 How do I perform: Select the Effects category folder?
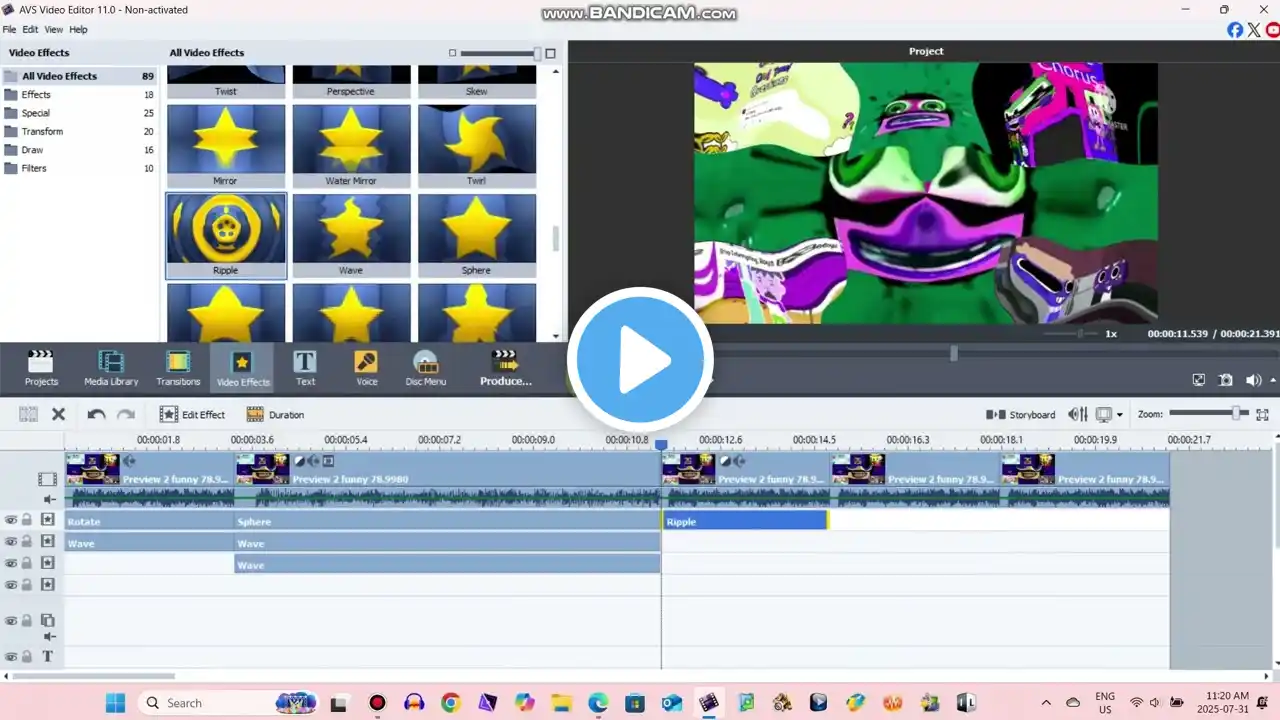[79, 95]
